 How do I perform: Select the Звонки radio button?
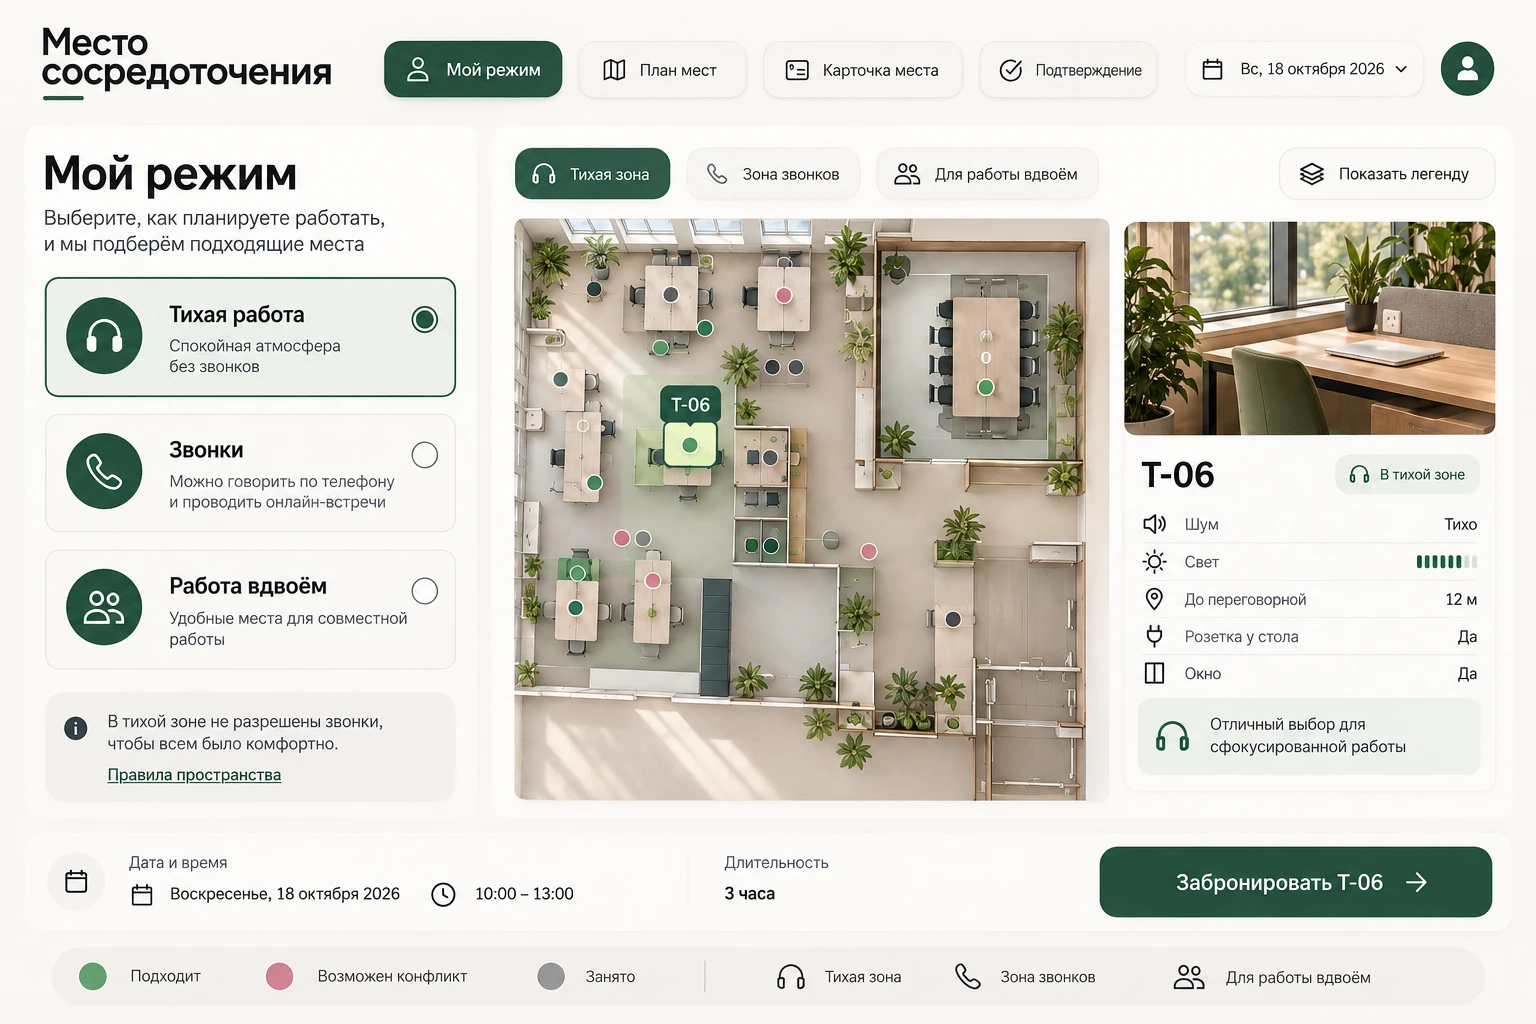tap(425, 455)
